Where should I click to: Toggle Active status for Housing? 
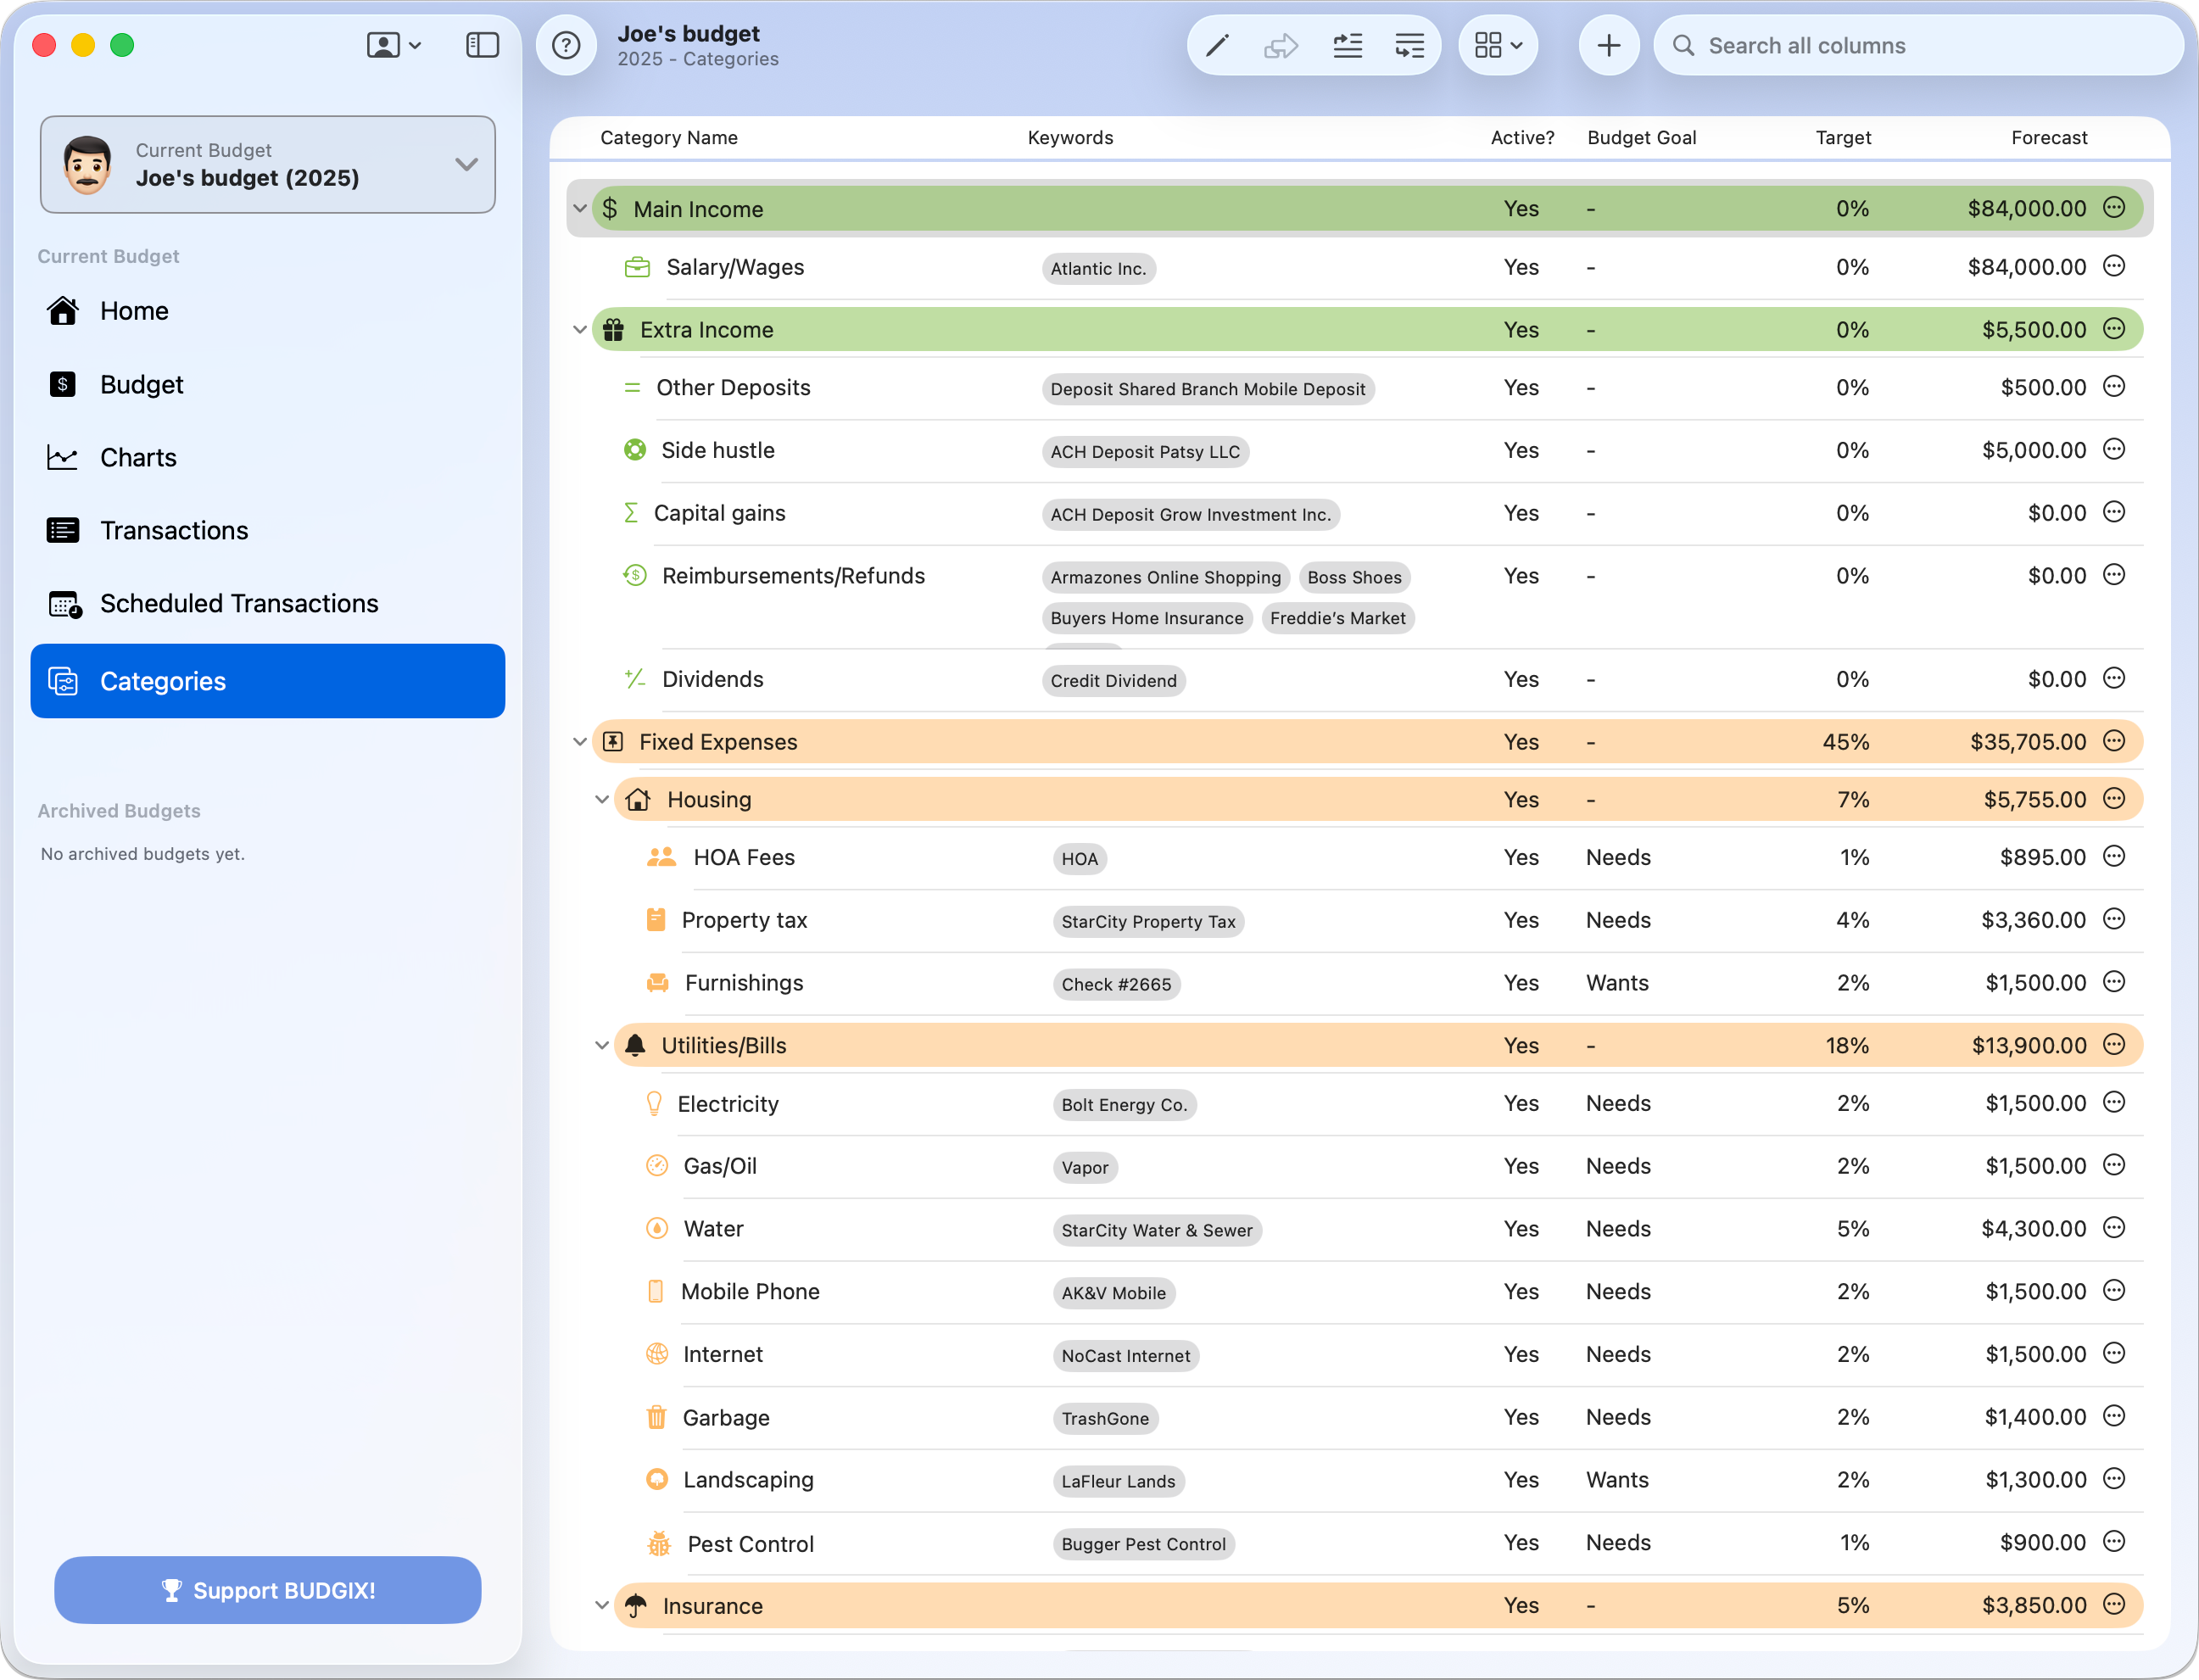[x=1521, y=799]
